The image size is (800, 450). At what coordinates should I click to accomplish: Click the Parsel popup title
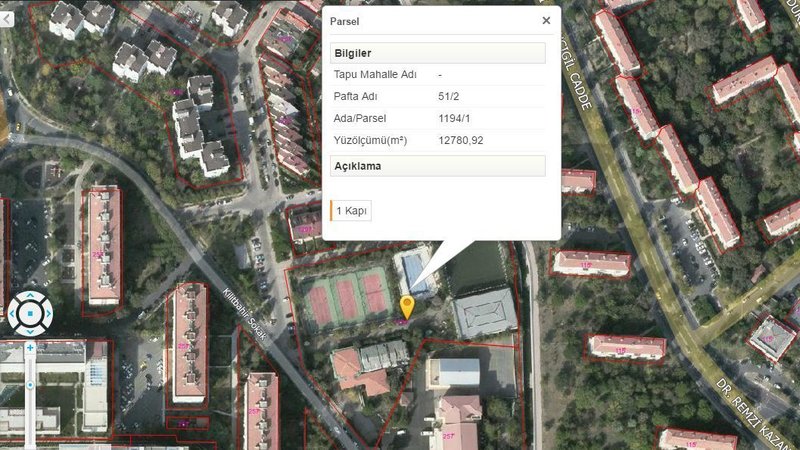pos(345,21)
